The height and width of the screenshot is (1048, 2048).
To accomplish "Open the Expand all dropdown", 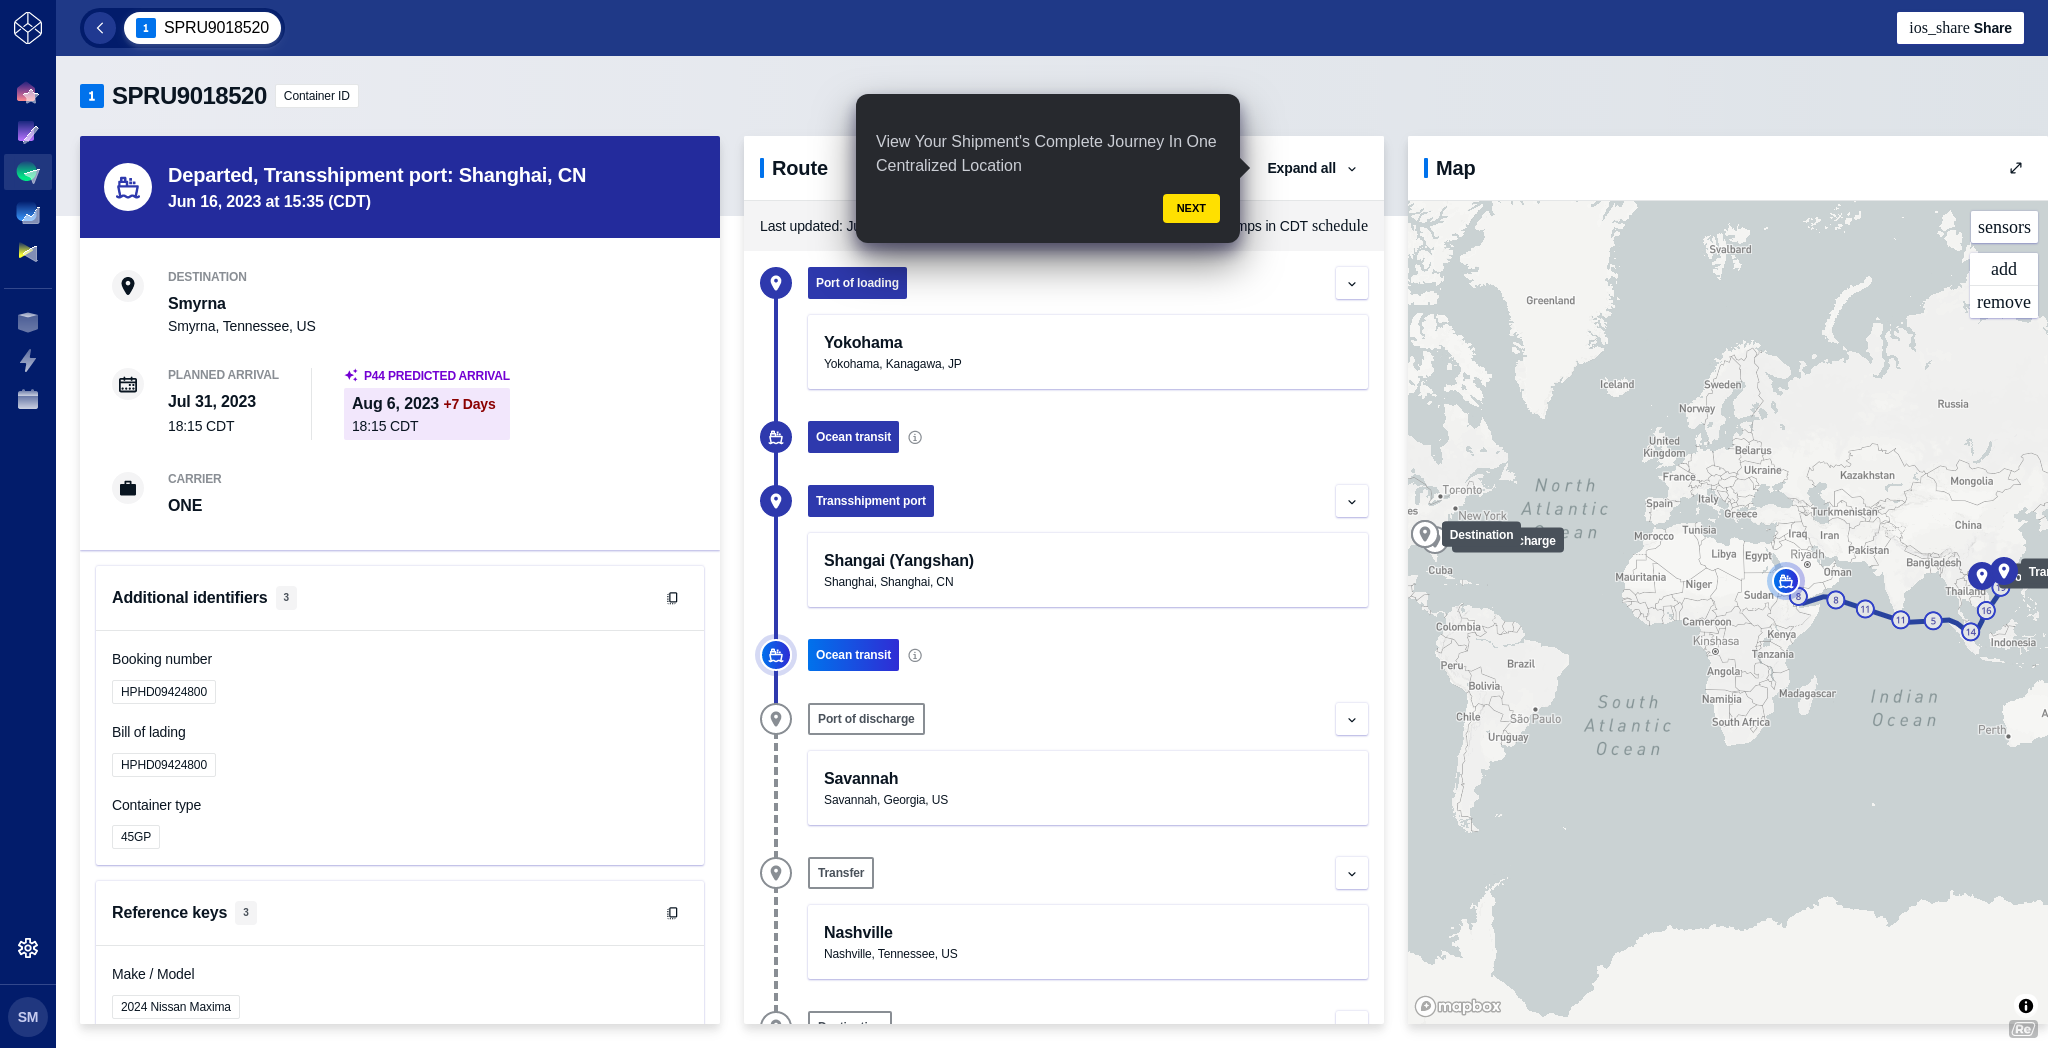I will click(x=1311, y=168).
